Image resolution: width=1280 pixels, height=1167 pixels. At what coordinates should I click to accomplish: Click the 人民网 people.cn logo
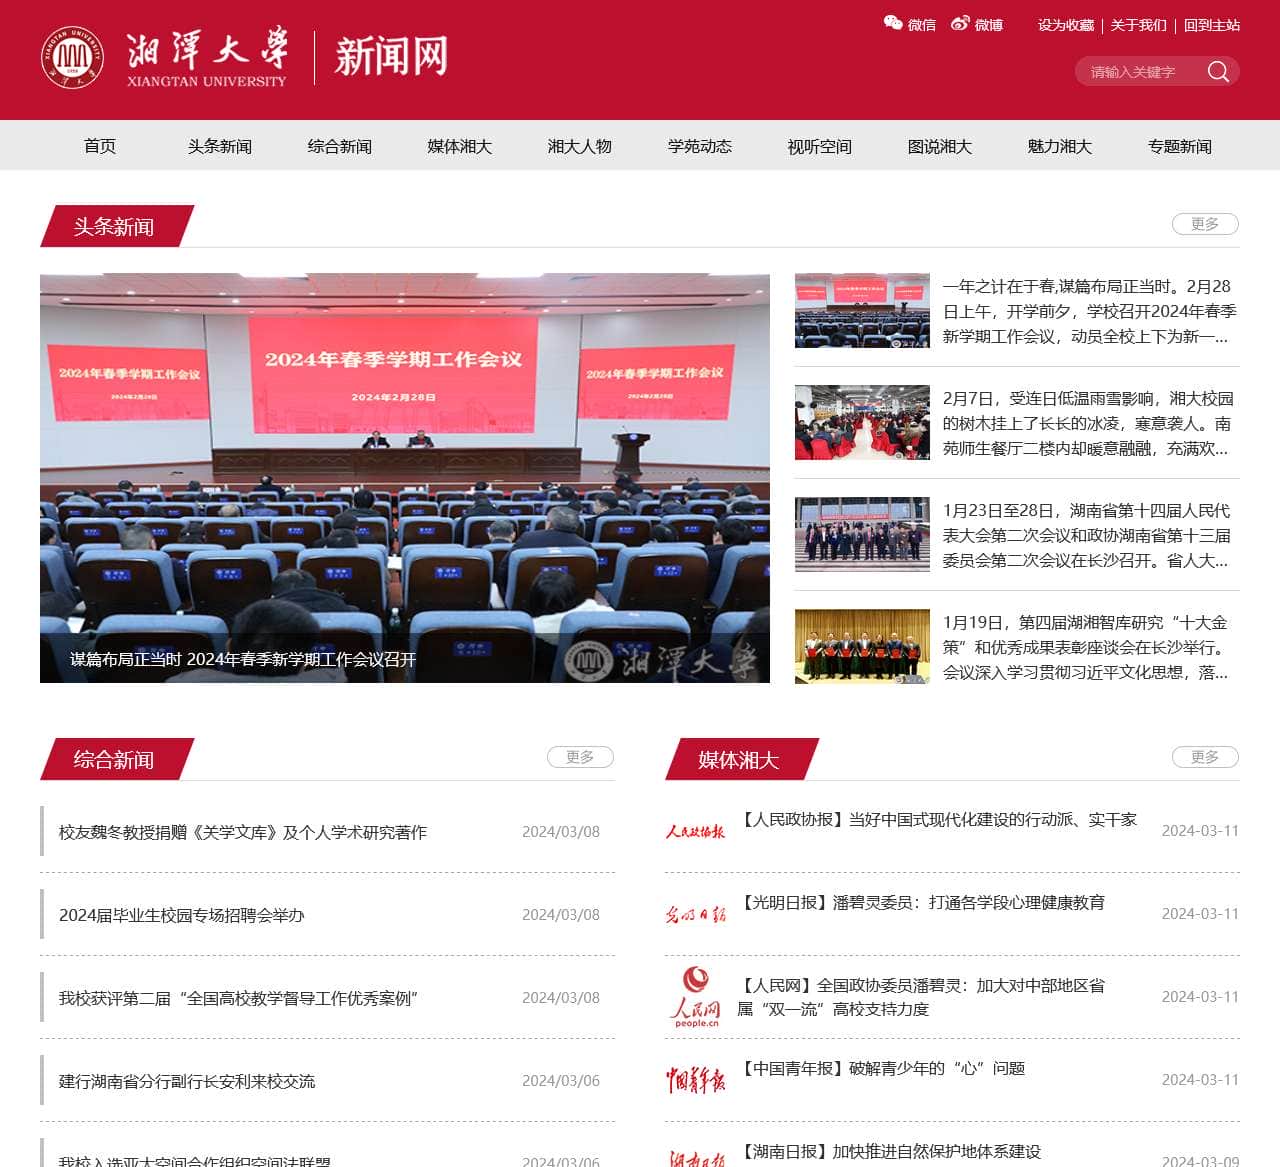(x=696, y=996)
